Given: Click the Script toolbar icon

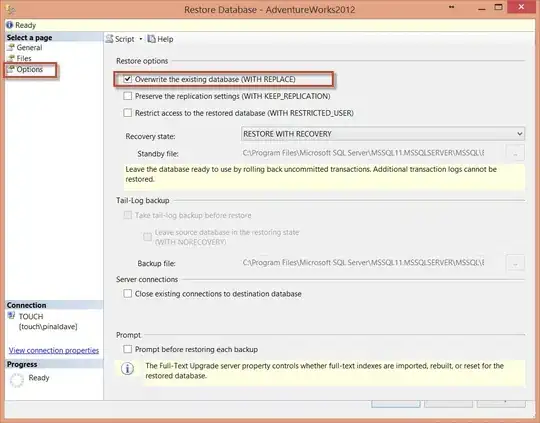Looking at the screenshot, I should pos(110,39).
